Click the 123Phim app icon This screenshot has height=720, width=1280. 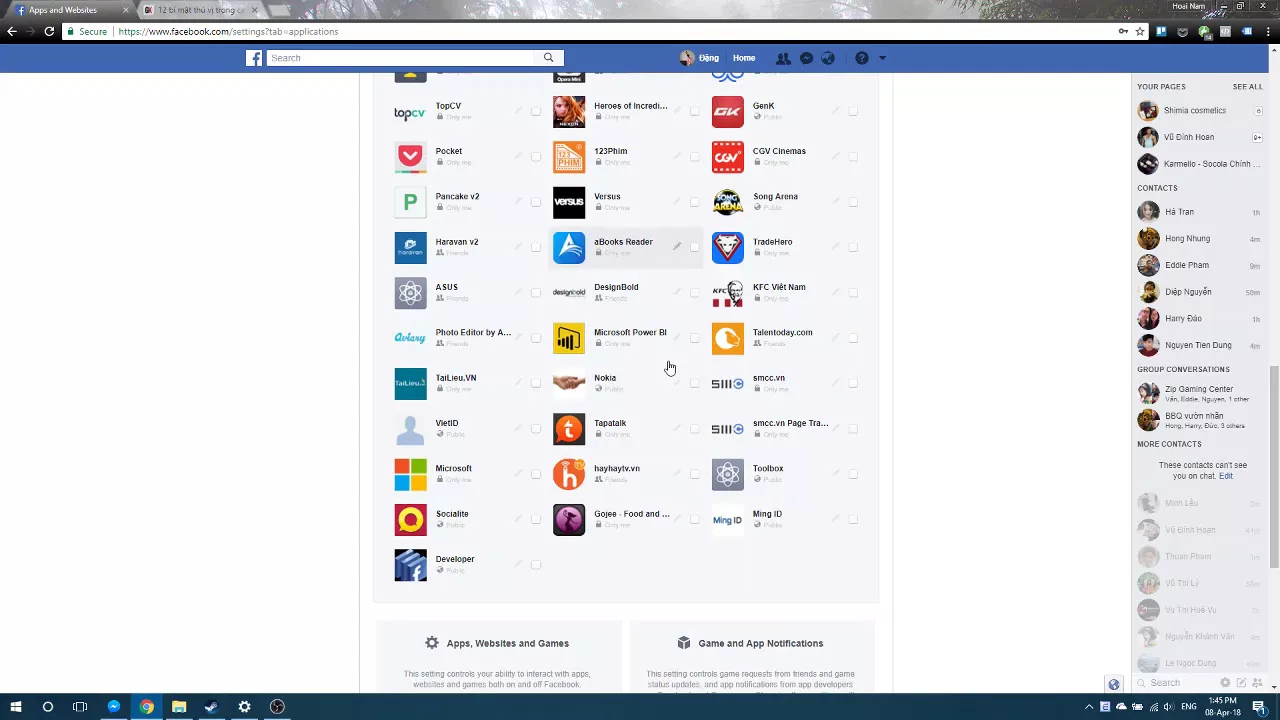pos(569,157)
